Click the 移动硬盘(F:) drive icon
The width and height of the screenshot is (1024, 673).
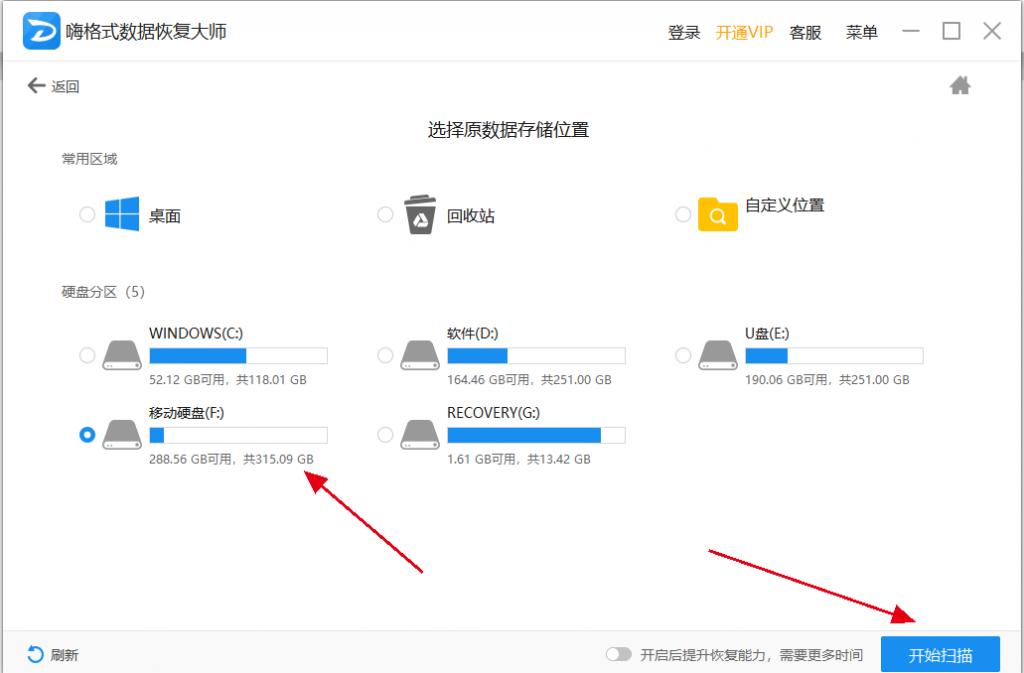point(122,435)
